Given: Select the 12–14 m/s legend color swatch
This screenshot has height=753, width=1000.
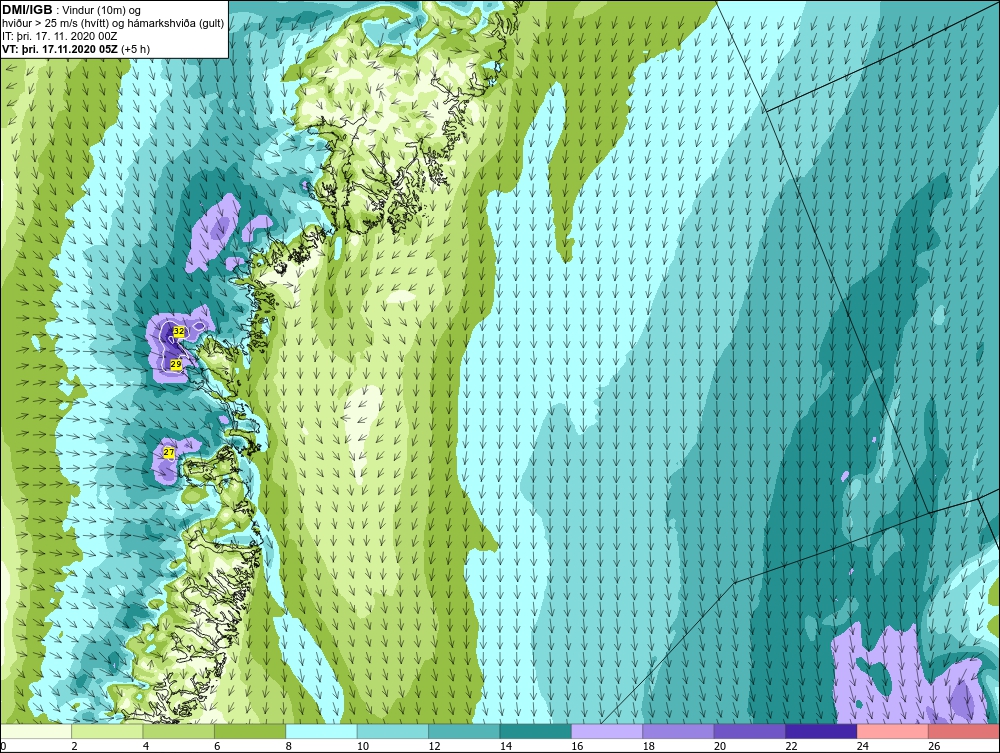Looking at the screenshot, I should pyautogui.click(x=464, y=731).
